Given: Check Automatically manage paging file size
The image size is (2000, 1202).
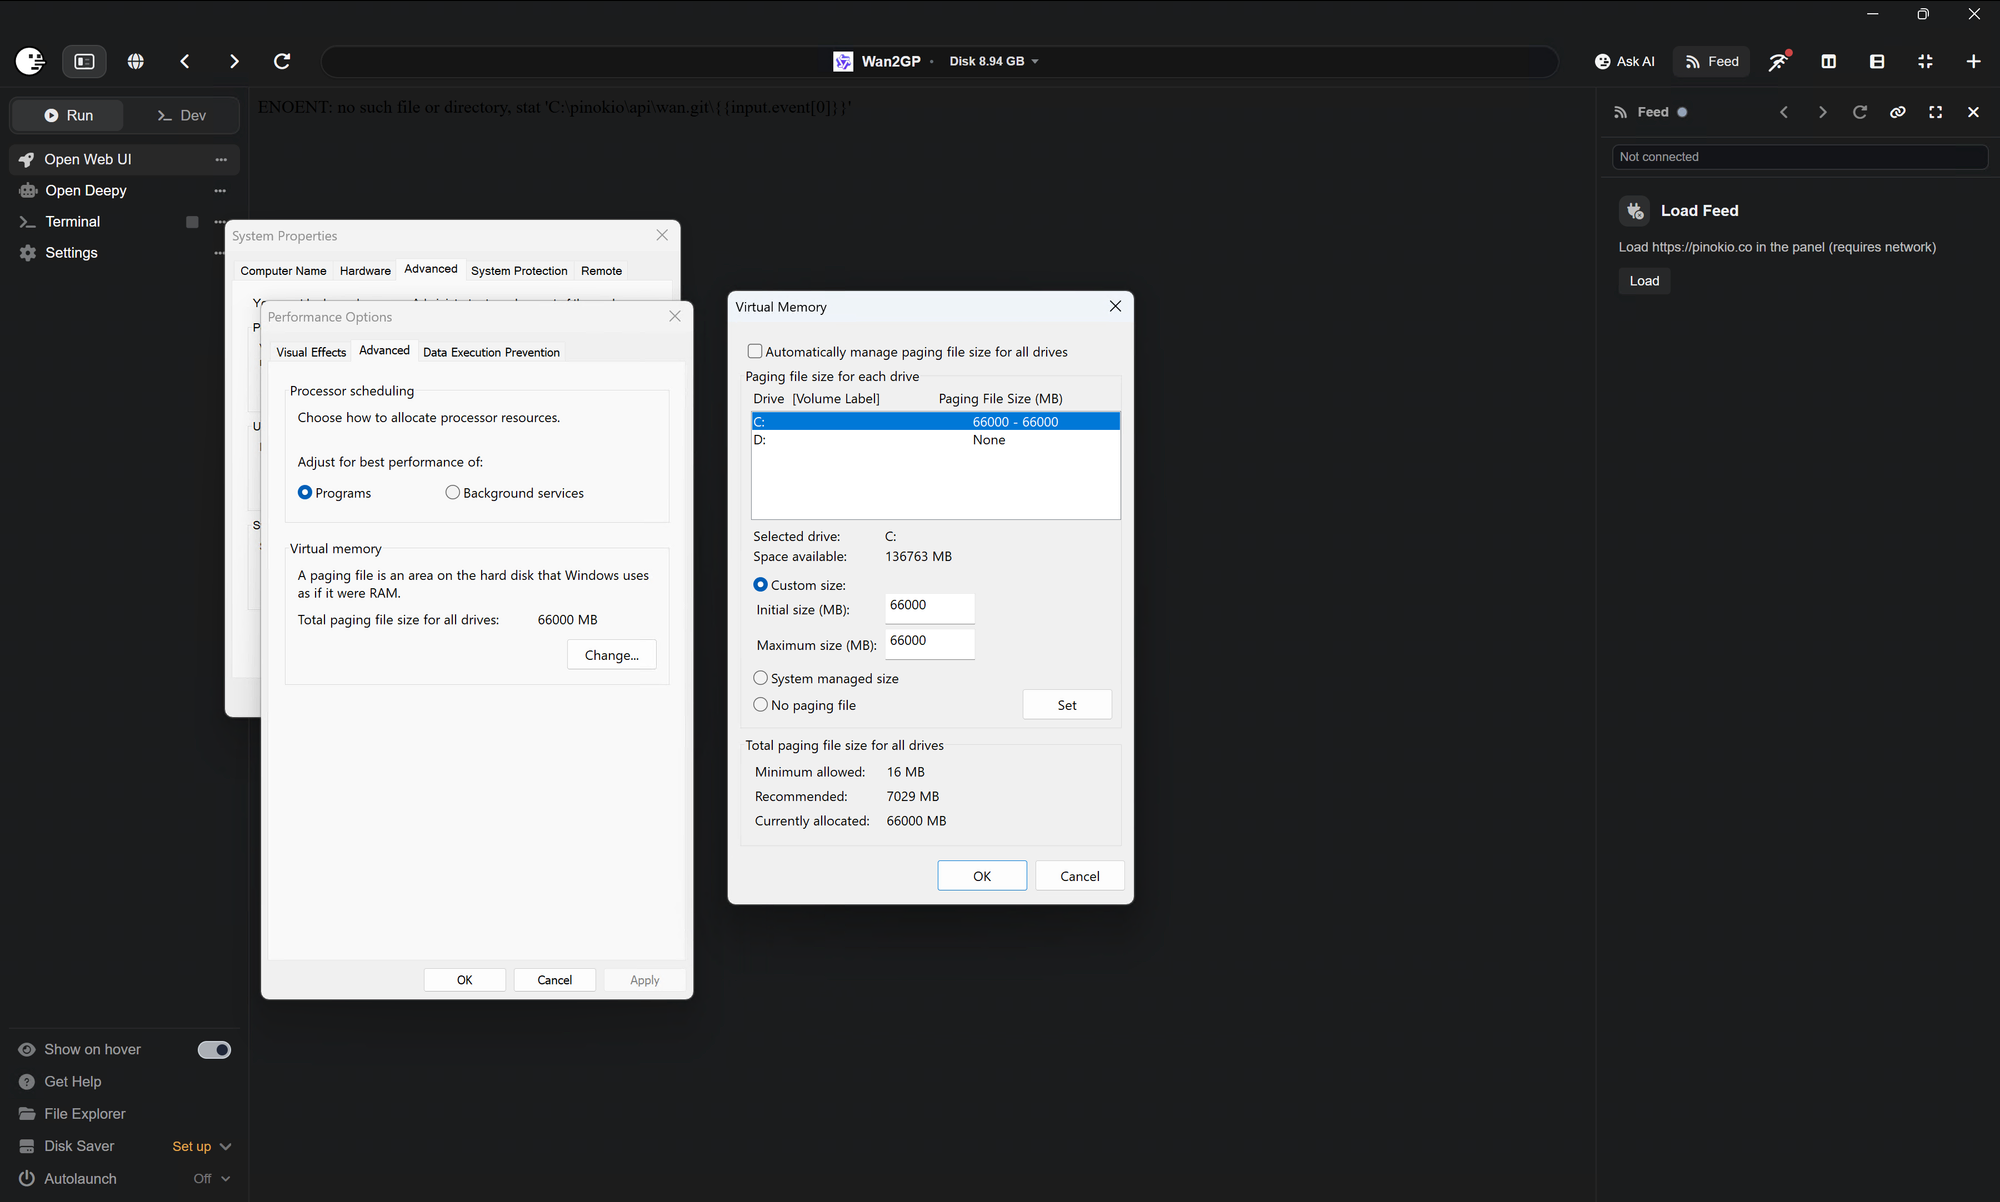Looking at the screenshot, I should pos(755,351).
